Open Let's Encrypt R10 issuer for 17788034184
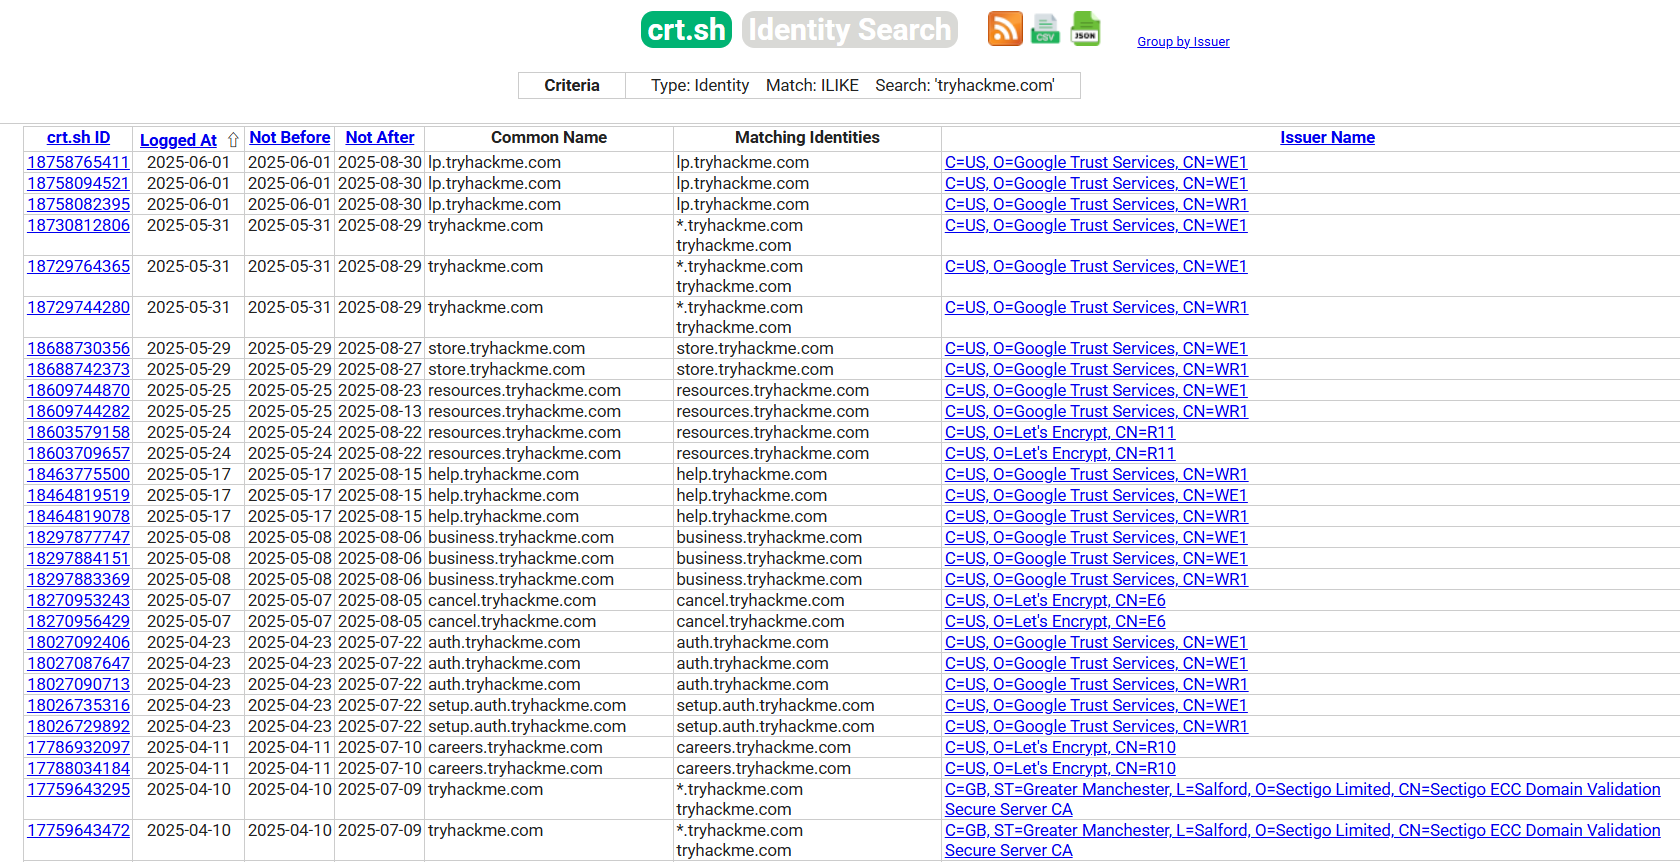Image resolution: width=1680 pixels, height=862 pixels. tap(1060, 768)
